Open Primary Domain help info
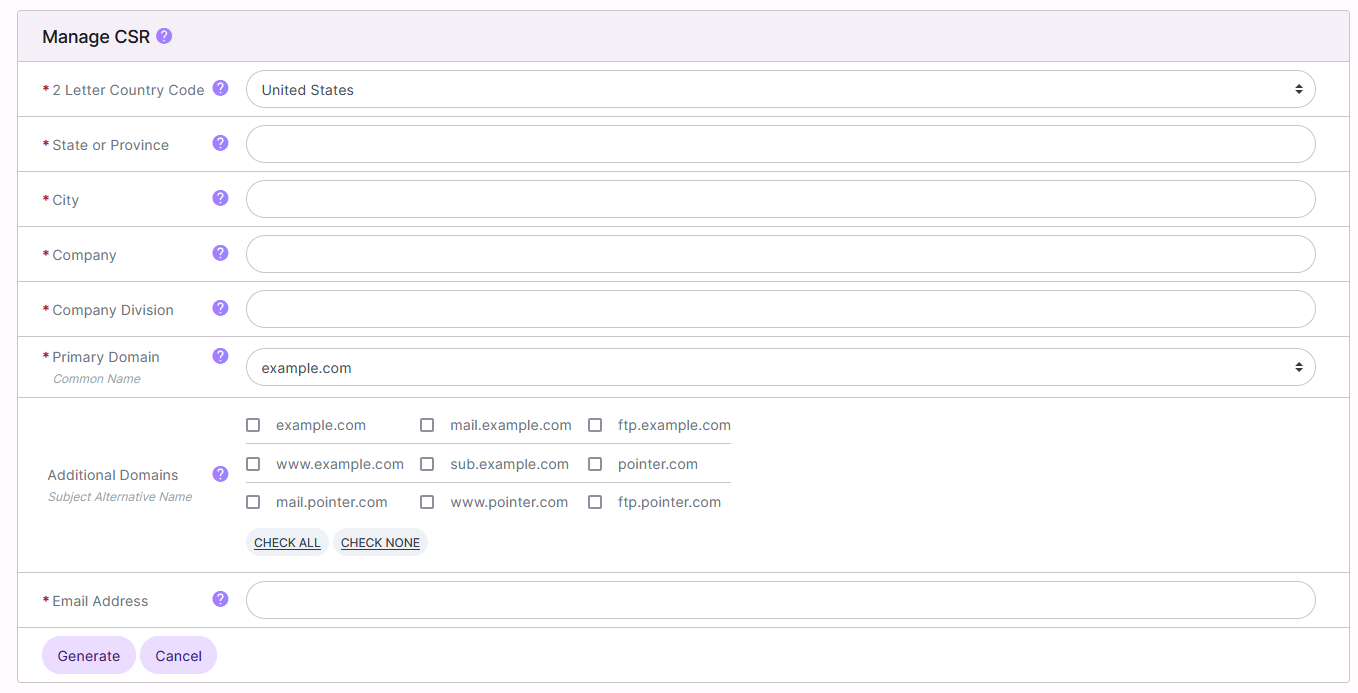The image size is (1358, 693). pyautogui.click(x=220, y=356)
